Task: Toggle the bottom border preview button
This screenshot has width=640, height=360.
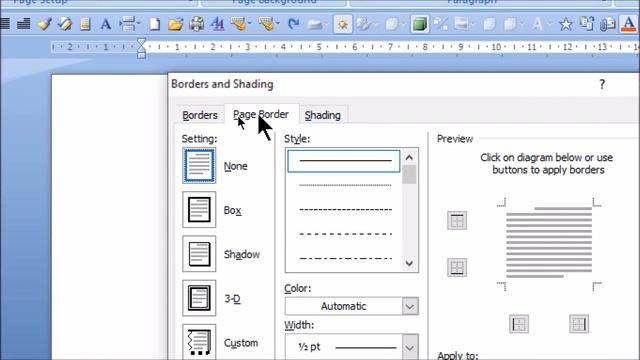Action: [457, 268]
